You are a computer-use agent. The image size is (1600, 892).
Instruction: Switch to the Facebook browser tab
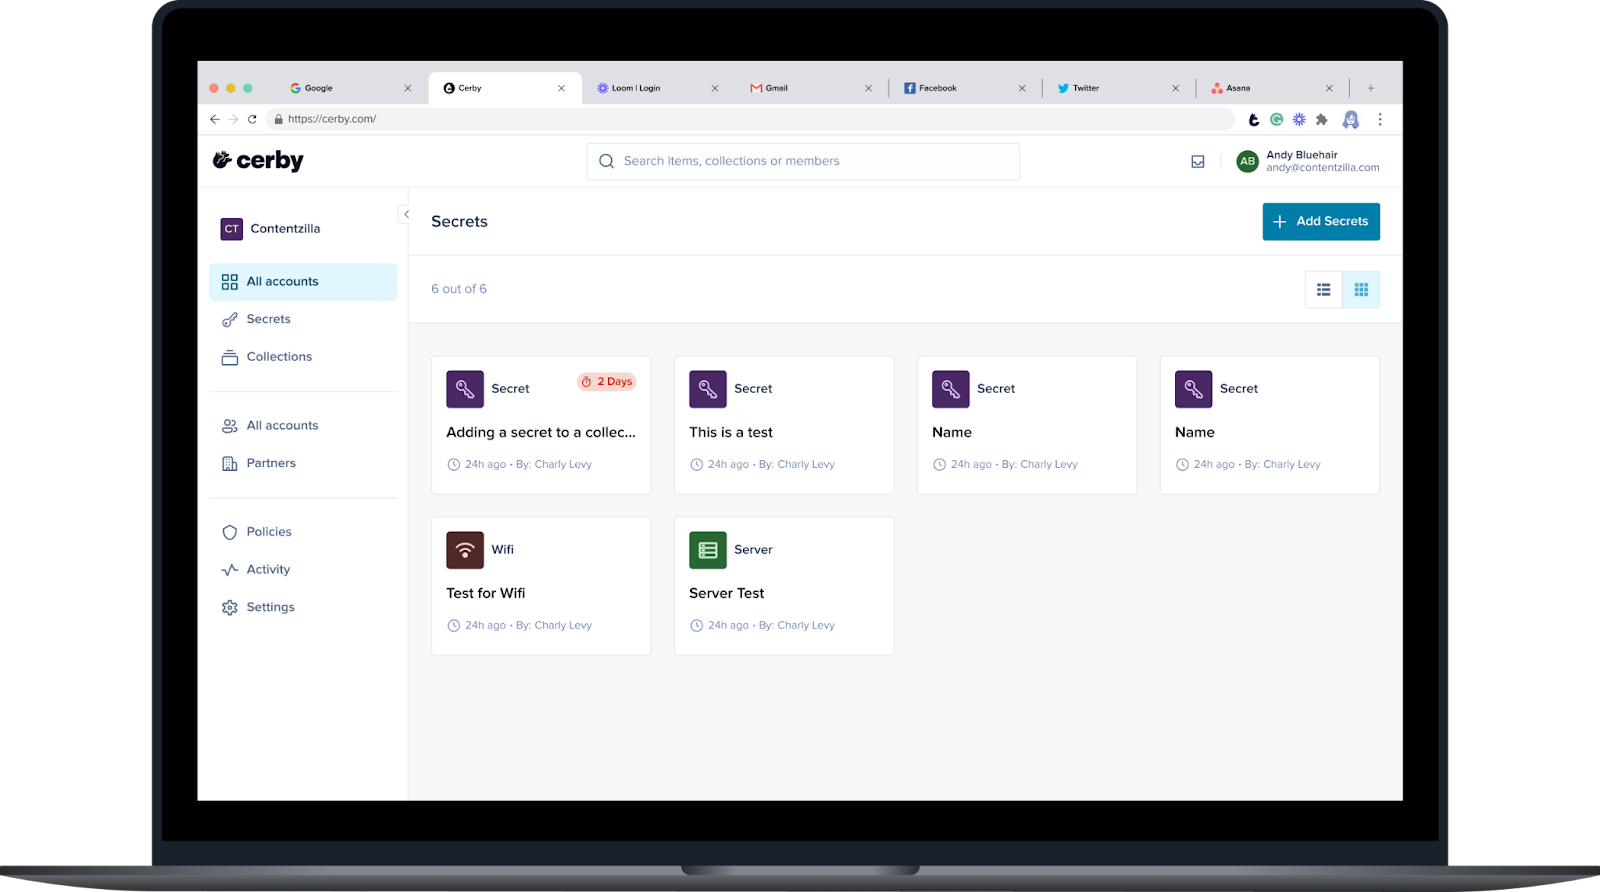tap(965, 88)
